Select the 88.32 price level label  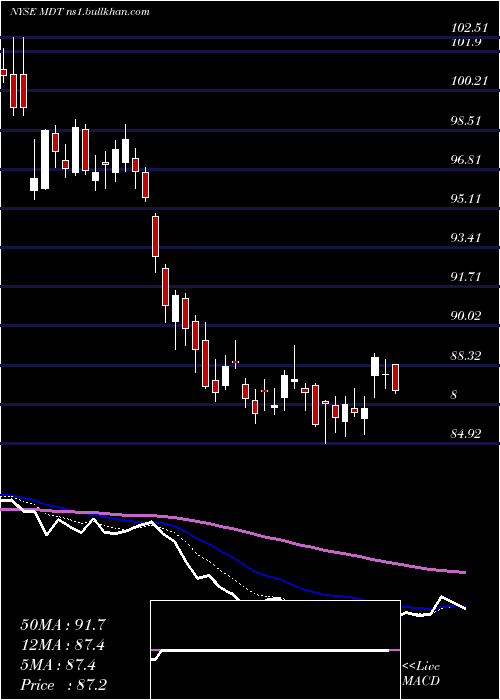pyautogui.click(x=468, y=356)
